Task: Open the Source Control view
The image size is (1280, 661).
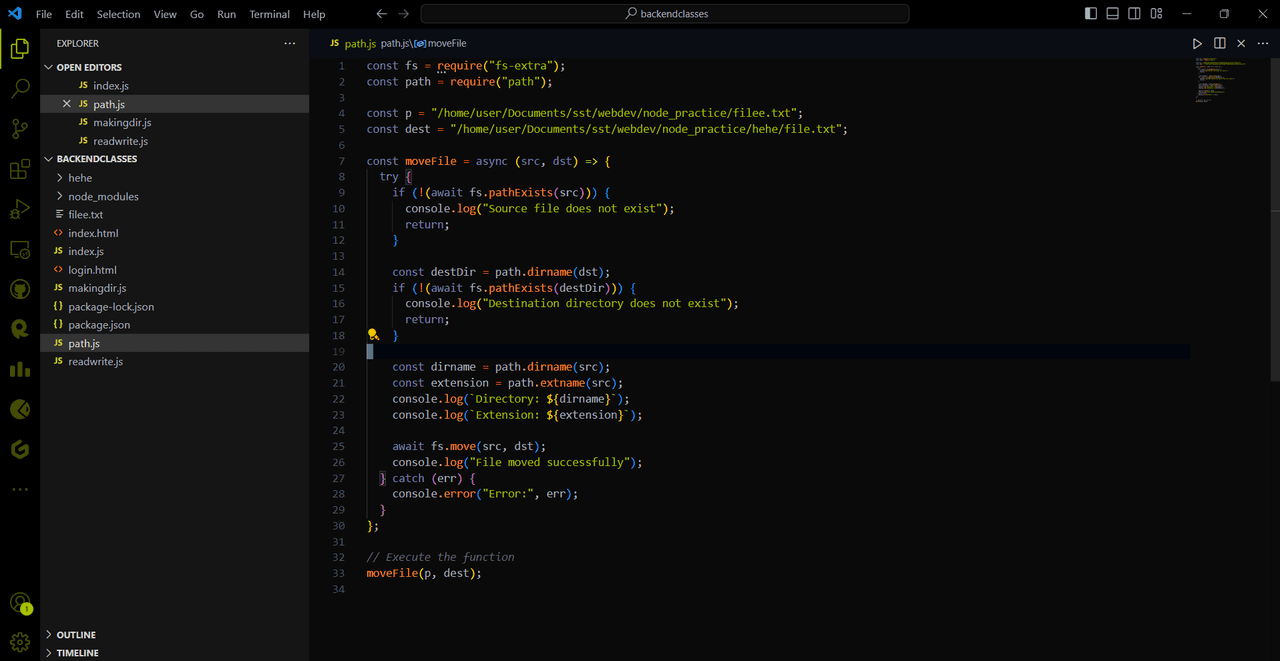Action: coord(20,129)
